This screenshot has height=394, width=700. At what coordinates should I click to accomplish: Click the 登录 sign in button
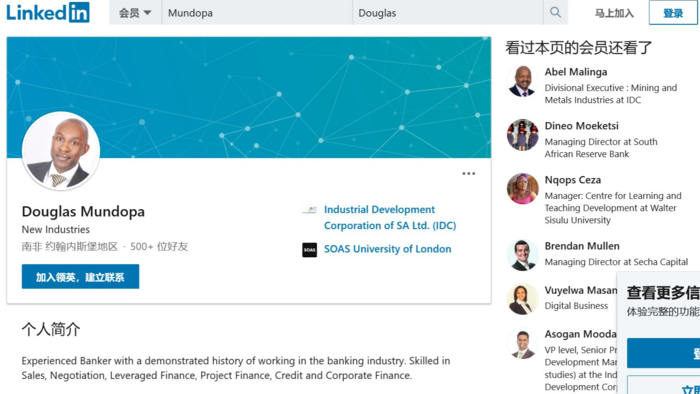pyautogui.click(x=673, y=13)
